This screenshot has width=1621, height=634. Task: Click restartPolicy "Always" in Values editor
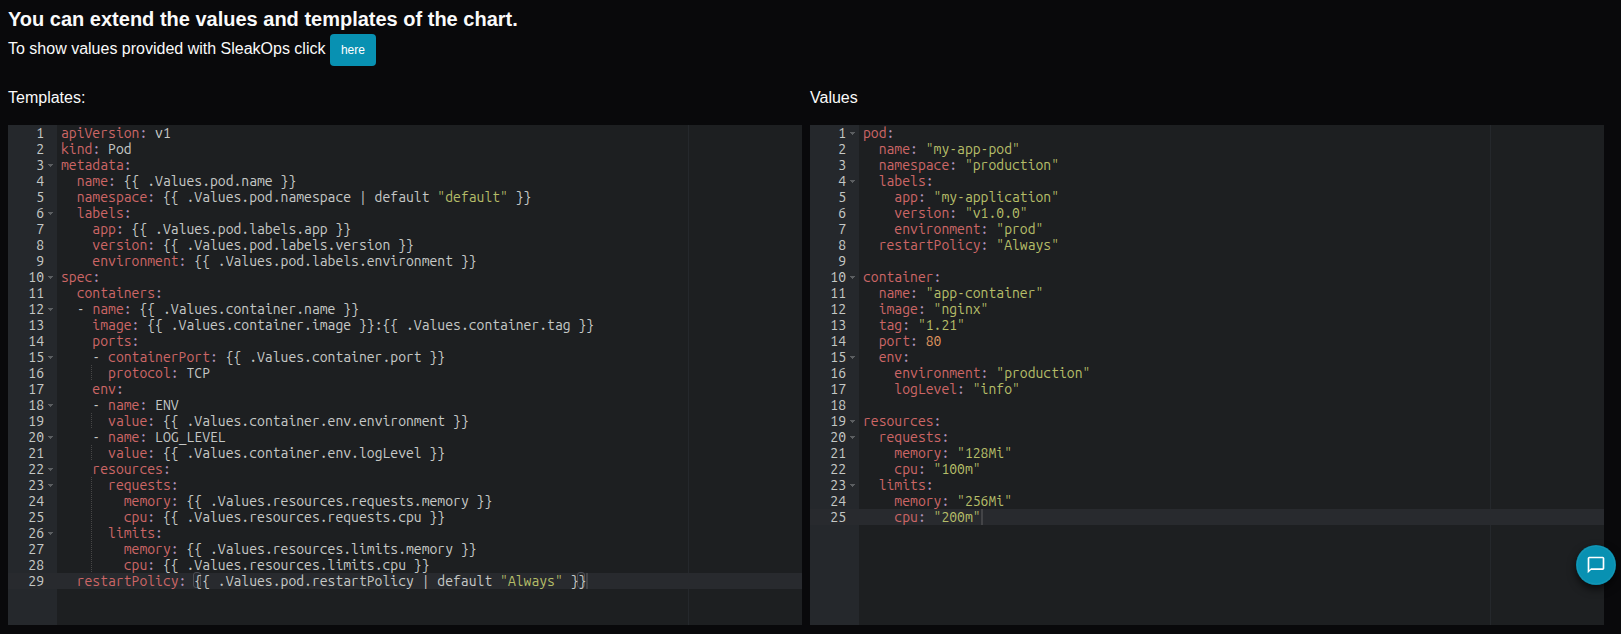[968, 245]
